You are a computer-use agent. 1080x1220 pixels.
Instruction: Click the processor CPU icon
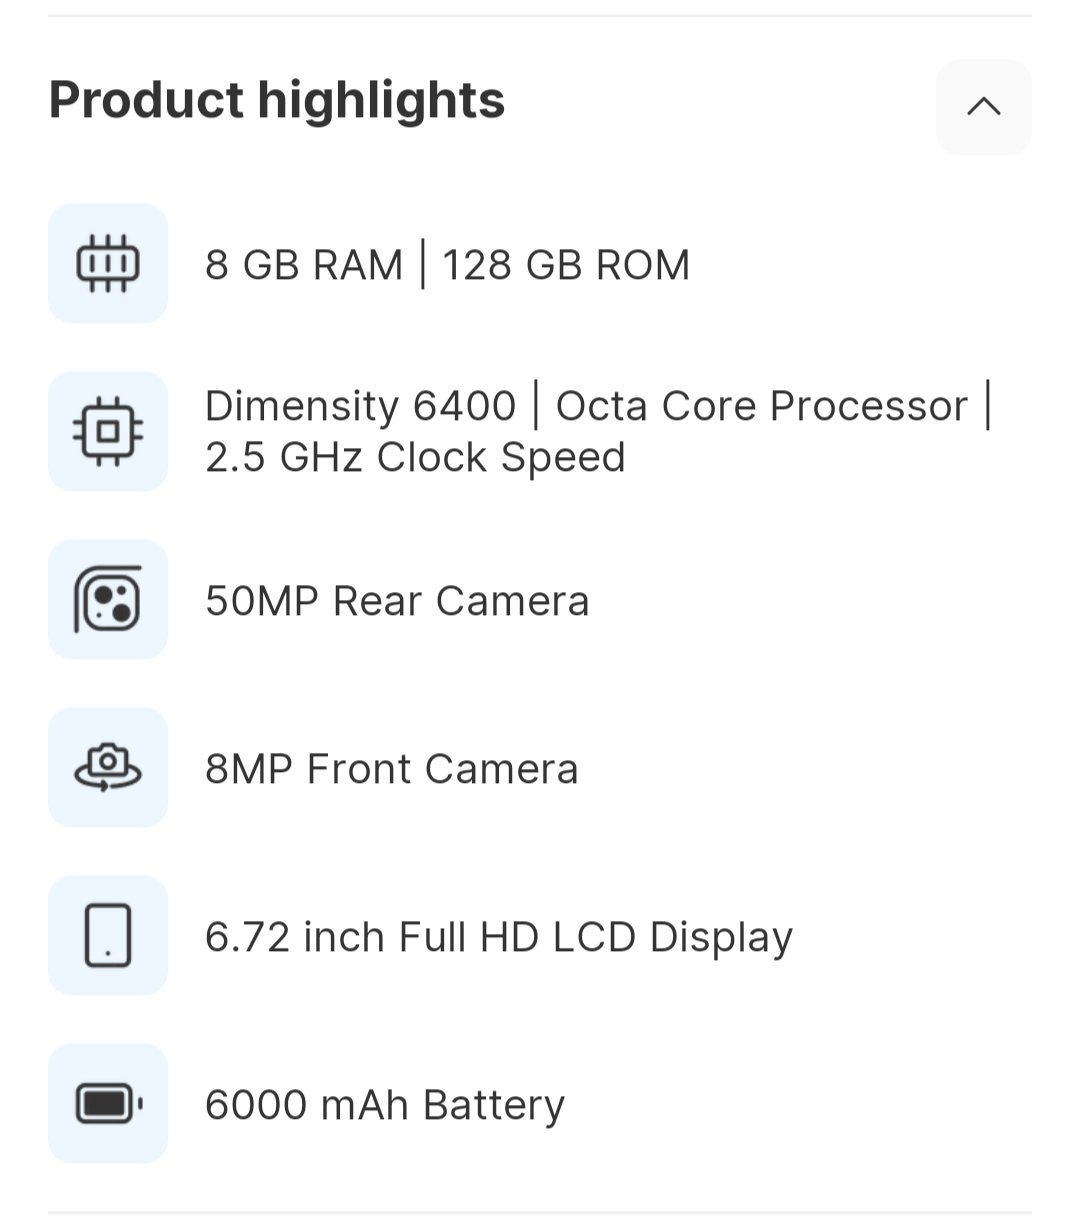108,432
